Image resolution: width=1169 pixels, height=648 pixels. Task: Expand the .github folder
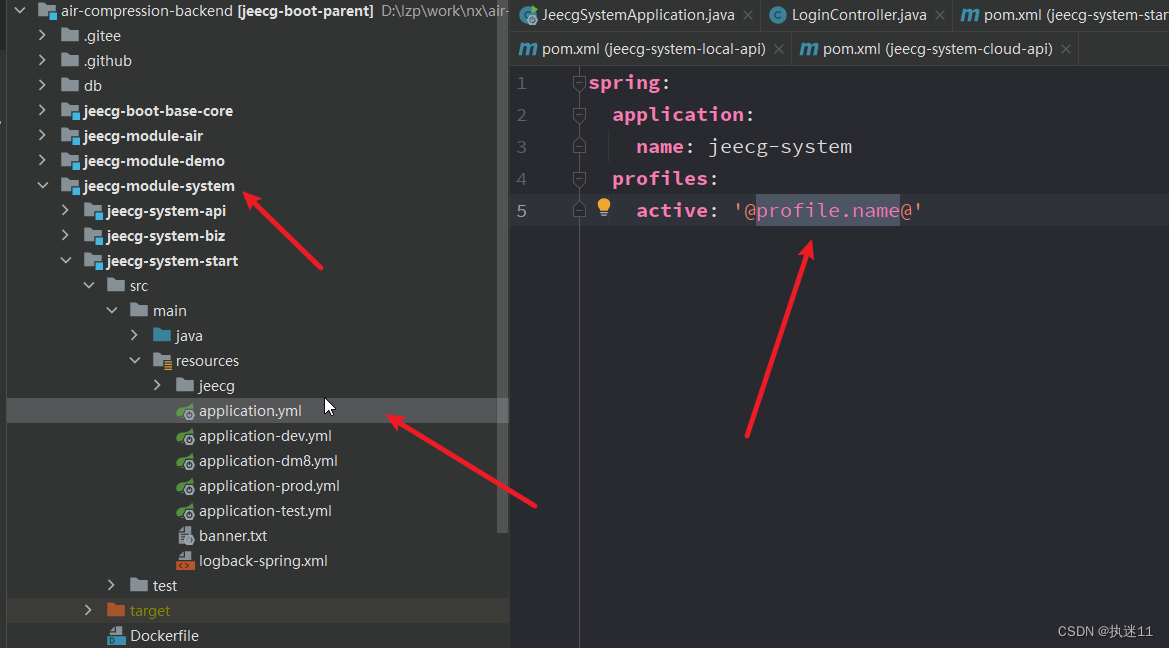coord(42,60)
